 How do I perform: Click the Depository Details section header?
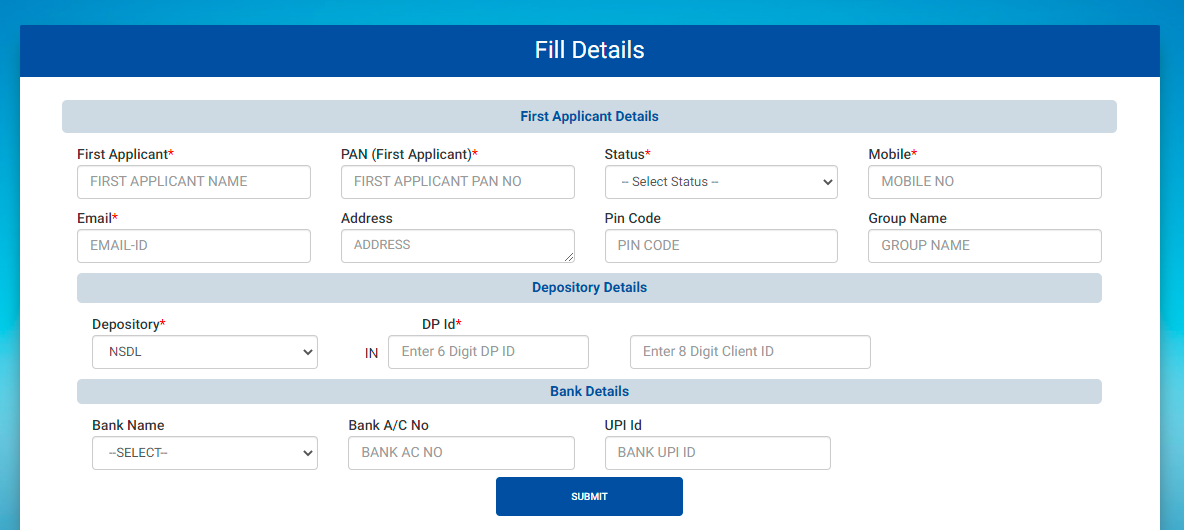coord(589,288)
